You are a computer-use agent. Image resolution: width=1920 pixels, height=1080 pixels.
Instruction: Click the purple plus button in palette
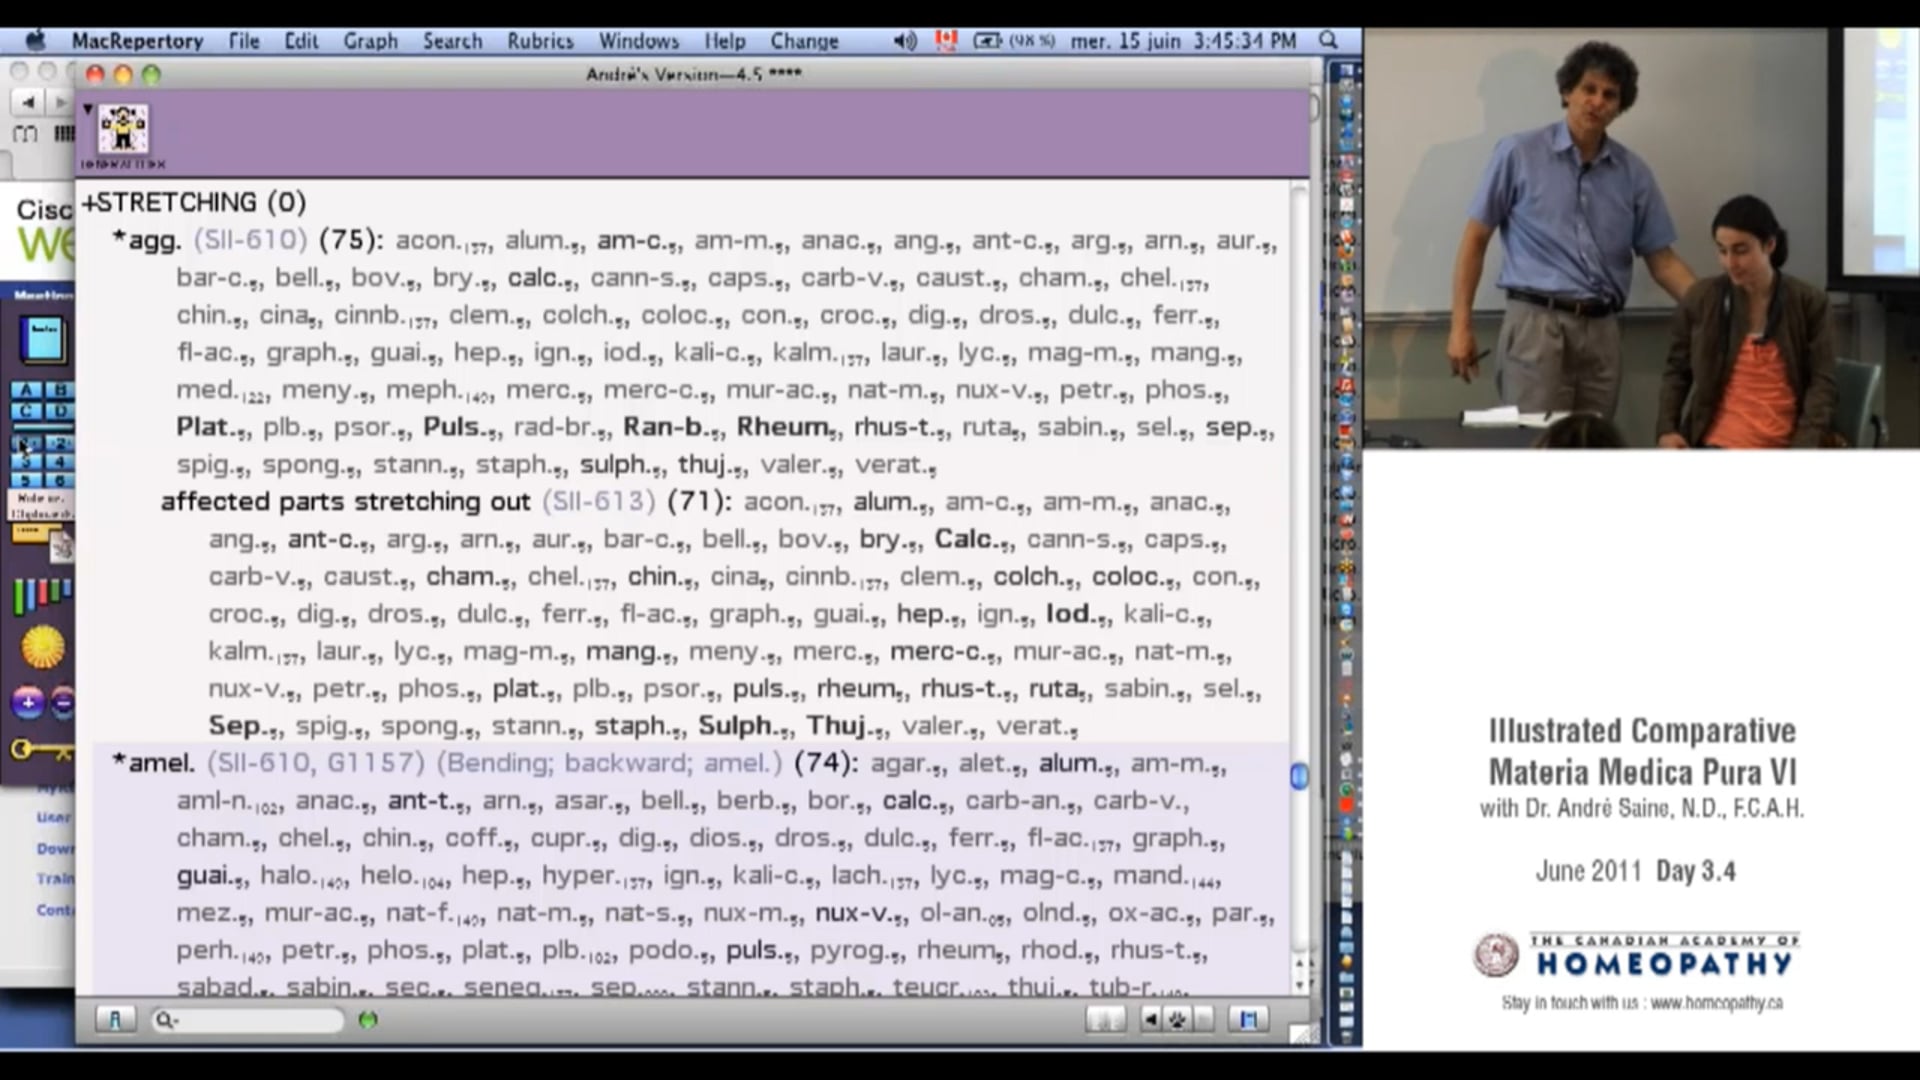pos(28,703)
